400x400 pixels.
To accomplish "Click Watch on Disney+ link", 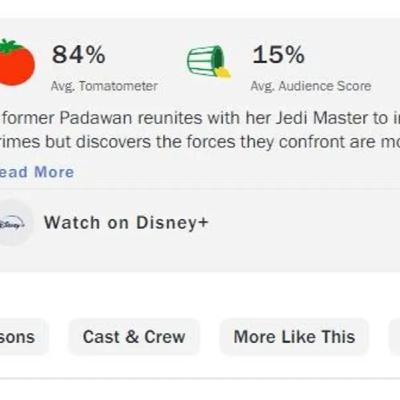I will click(126, 223).
